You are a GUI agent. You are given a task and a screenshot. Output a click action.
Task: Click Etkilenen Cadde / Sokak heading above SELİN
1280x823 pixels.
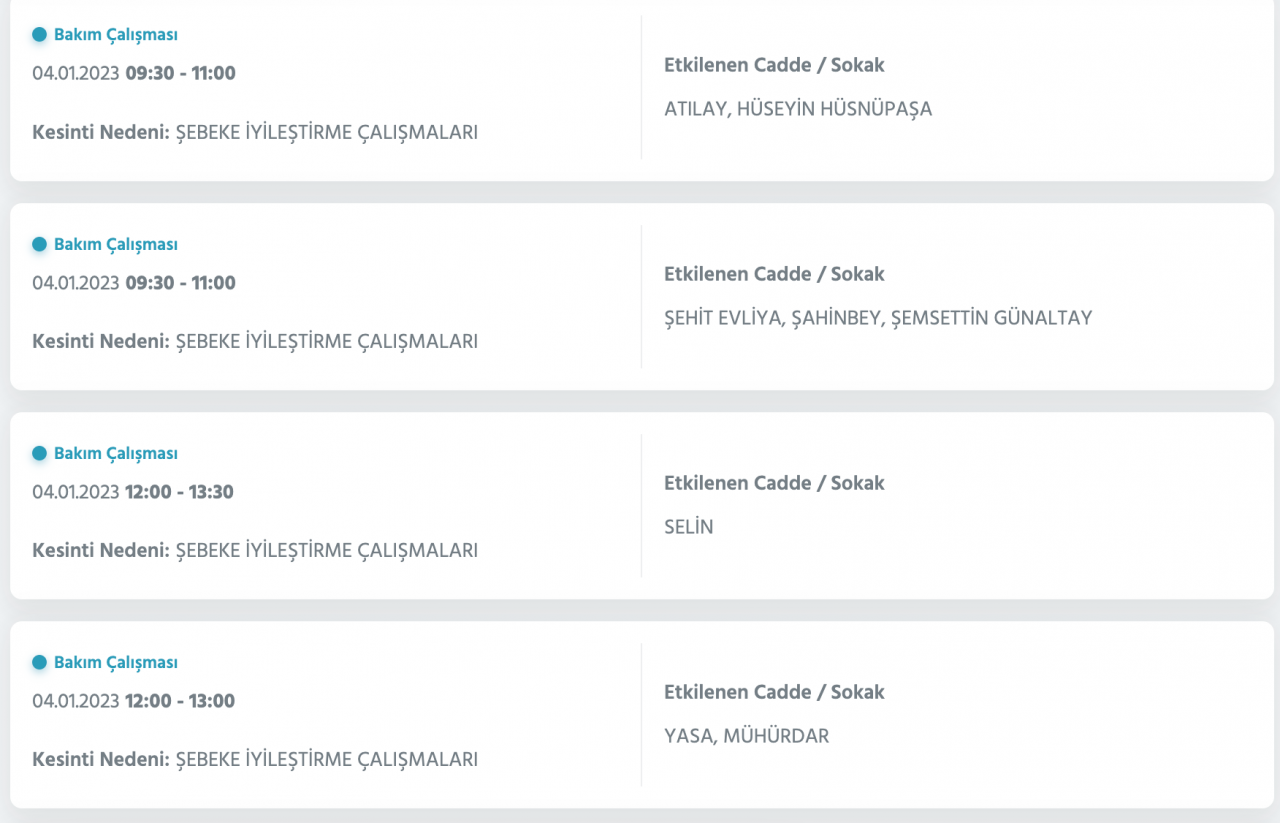[x=773, y=483]
